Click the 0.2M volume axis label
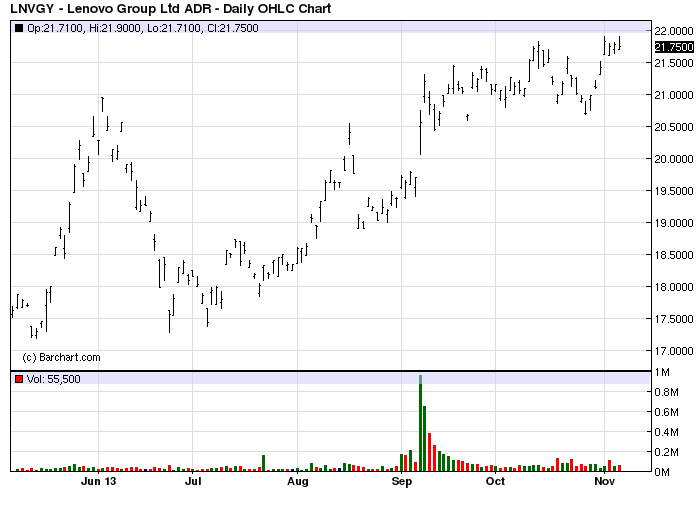 [x=667, y=452]
